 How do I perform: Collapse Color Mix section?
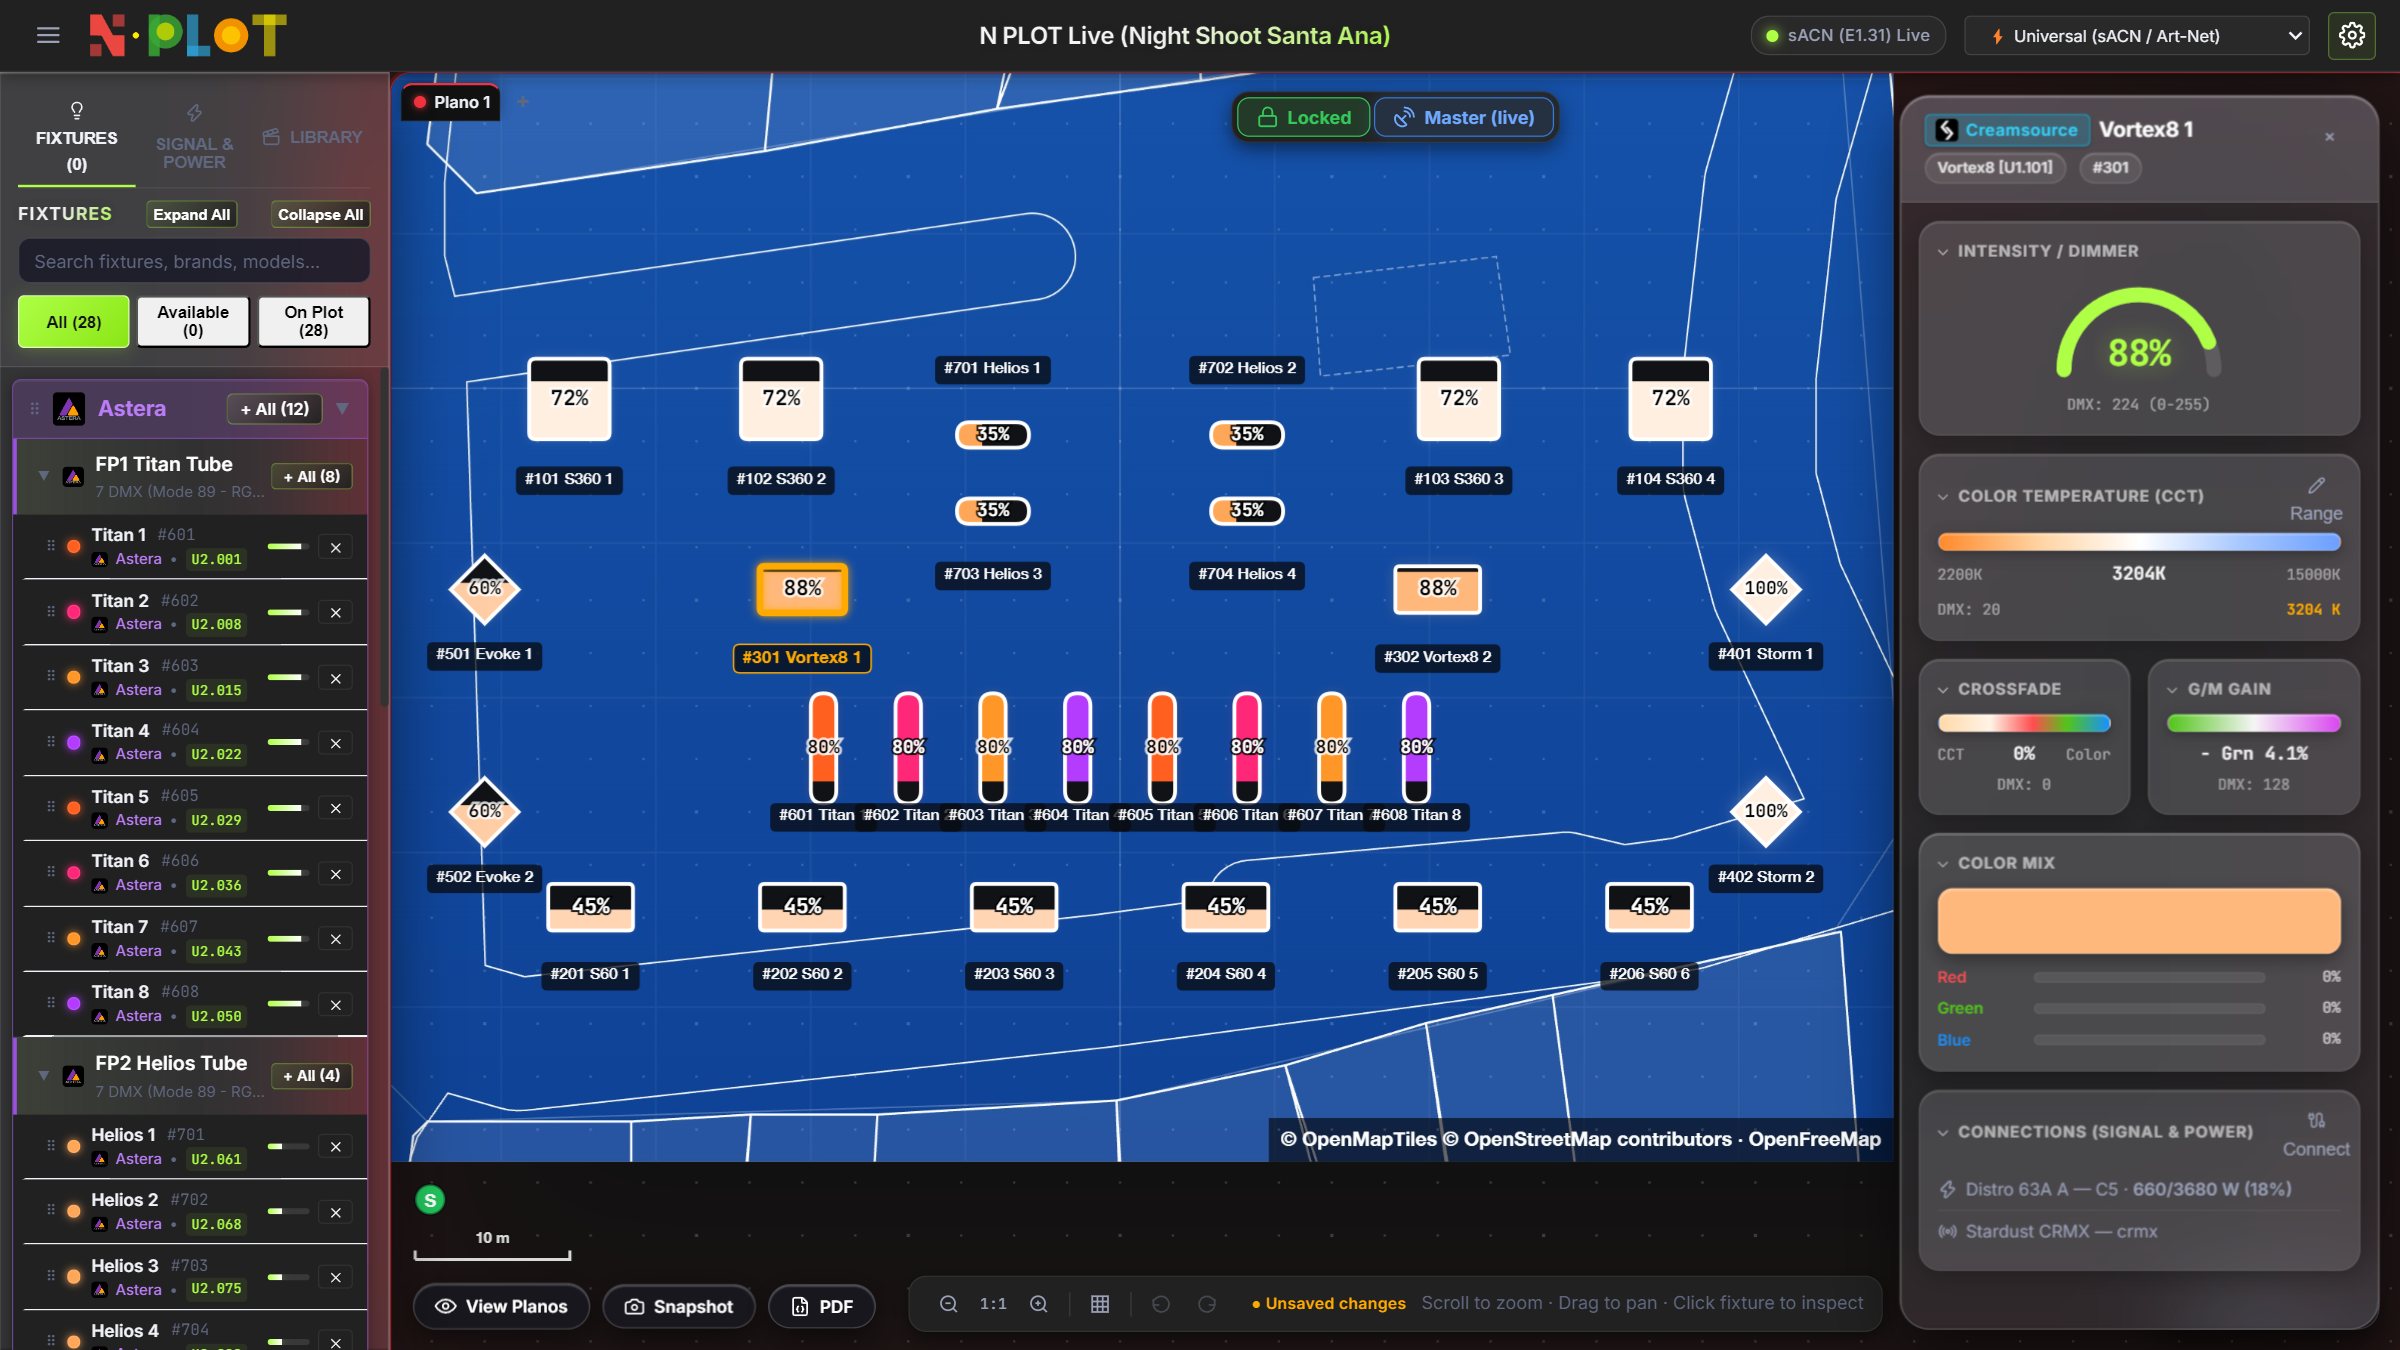1943,864
